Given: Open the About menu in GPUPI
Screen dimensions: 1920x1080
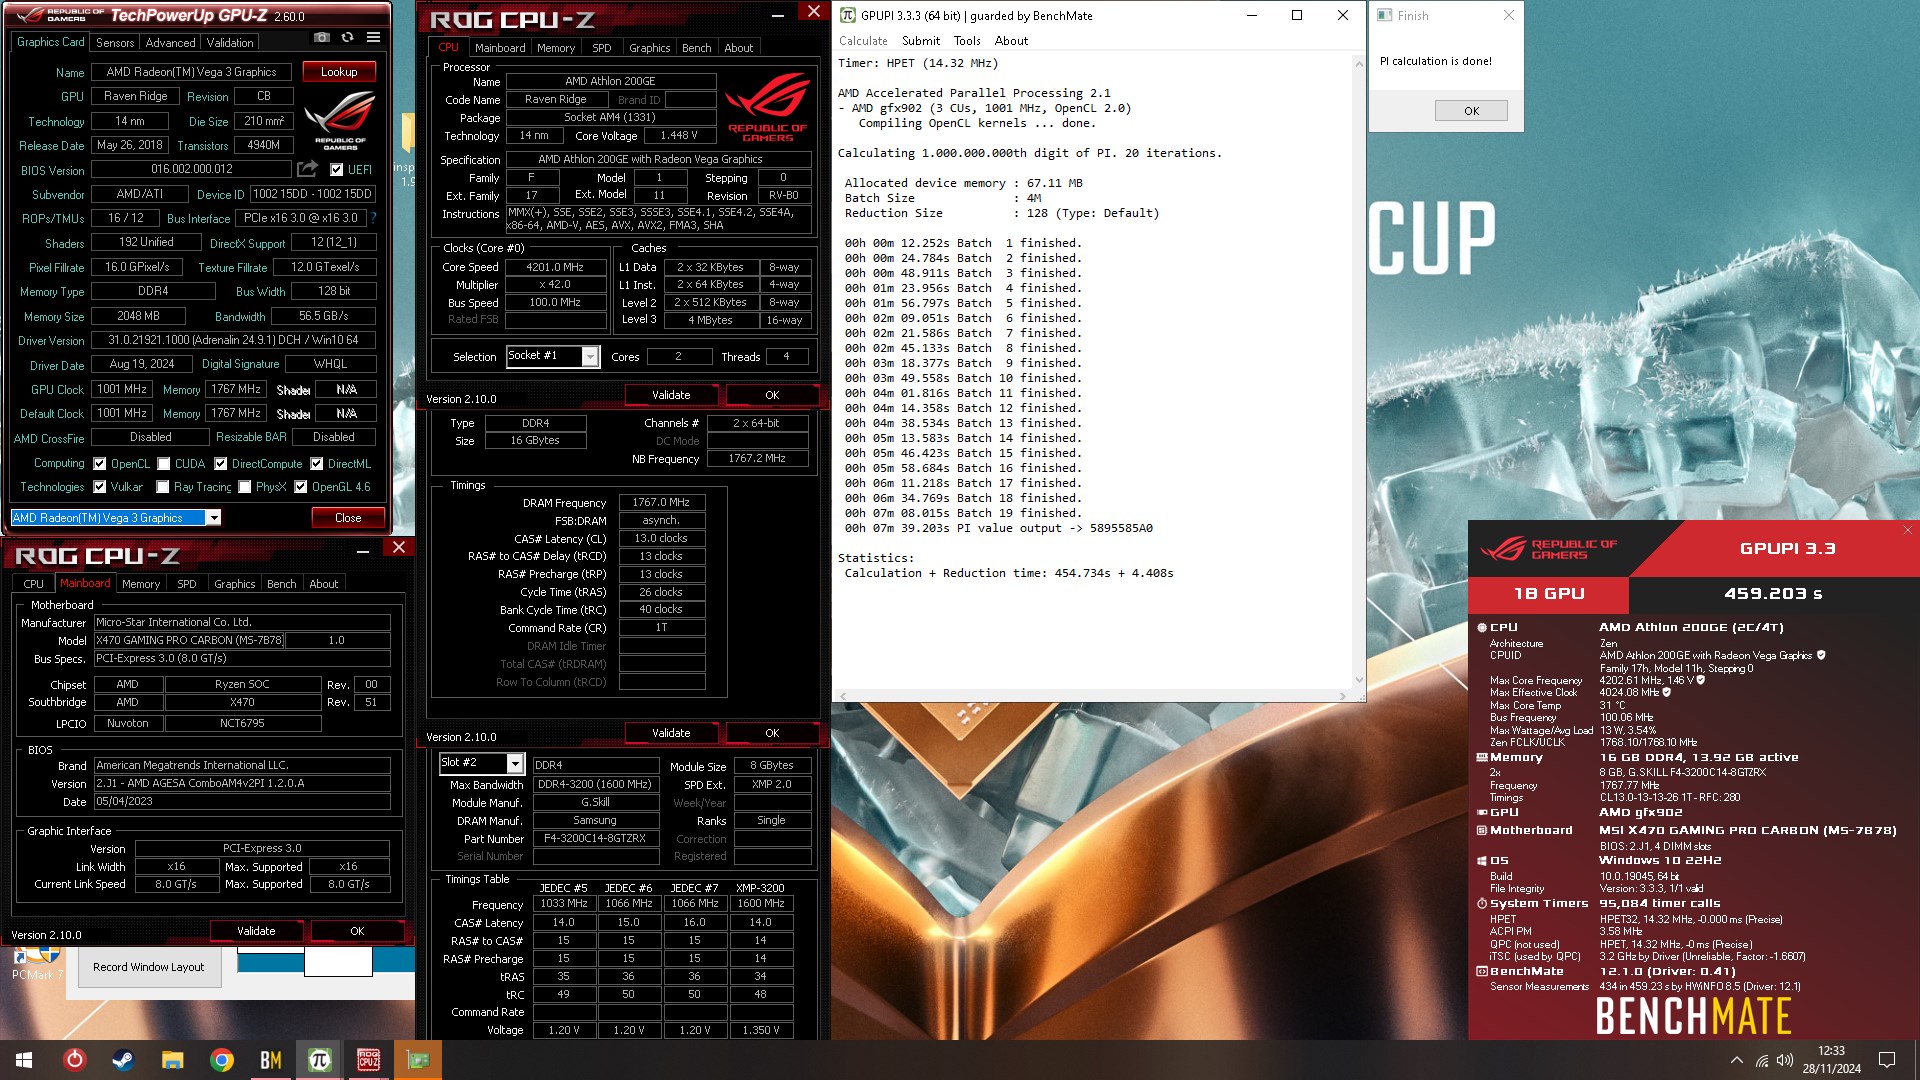Looking at the screenshot, I should click(x=1011, y=41).
